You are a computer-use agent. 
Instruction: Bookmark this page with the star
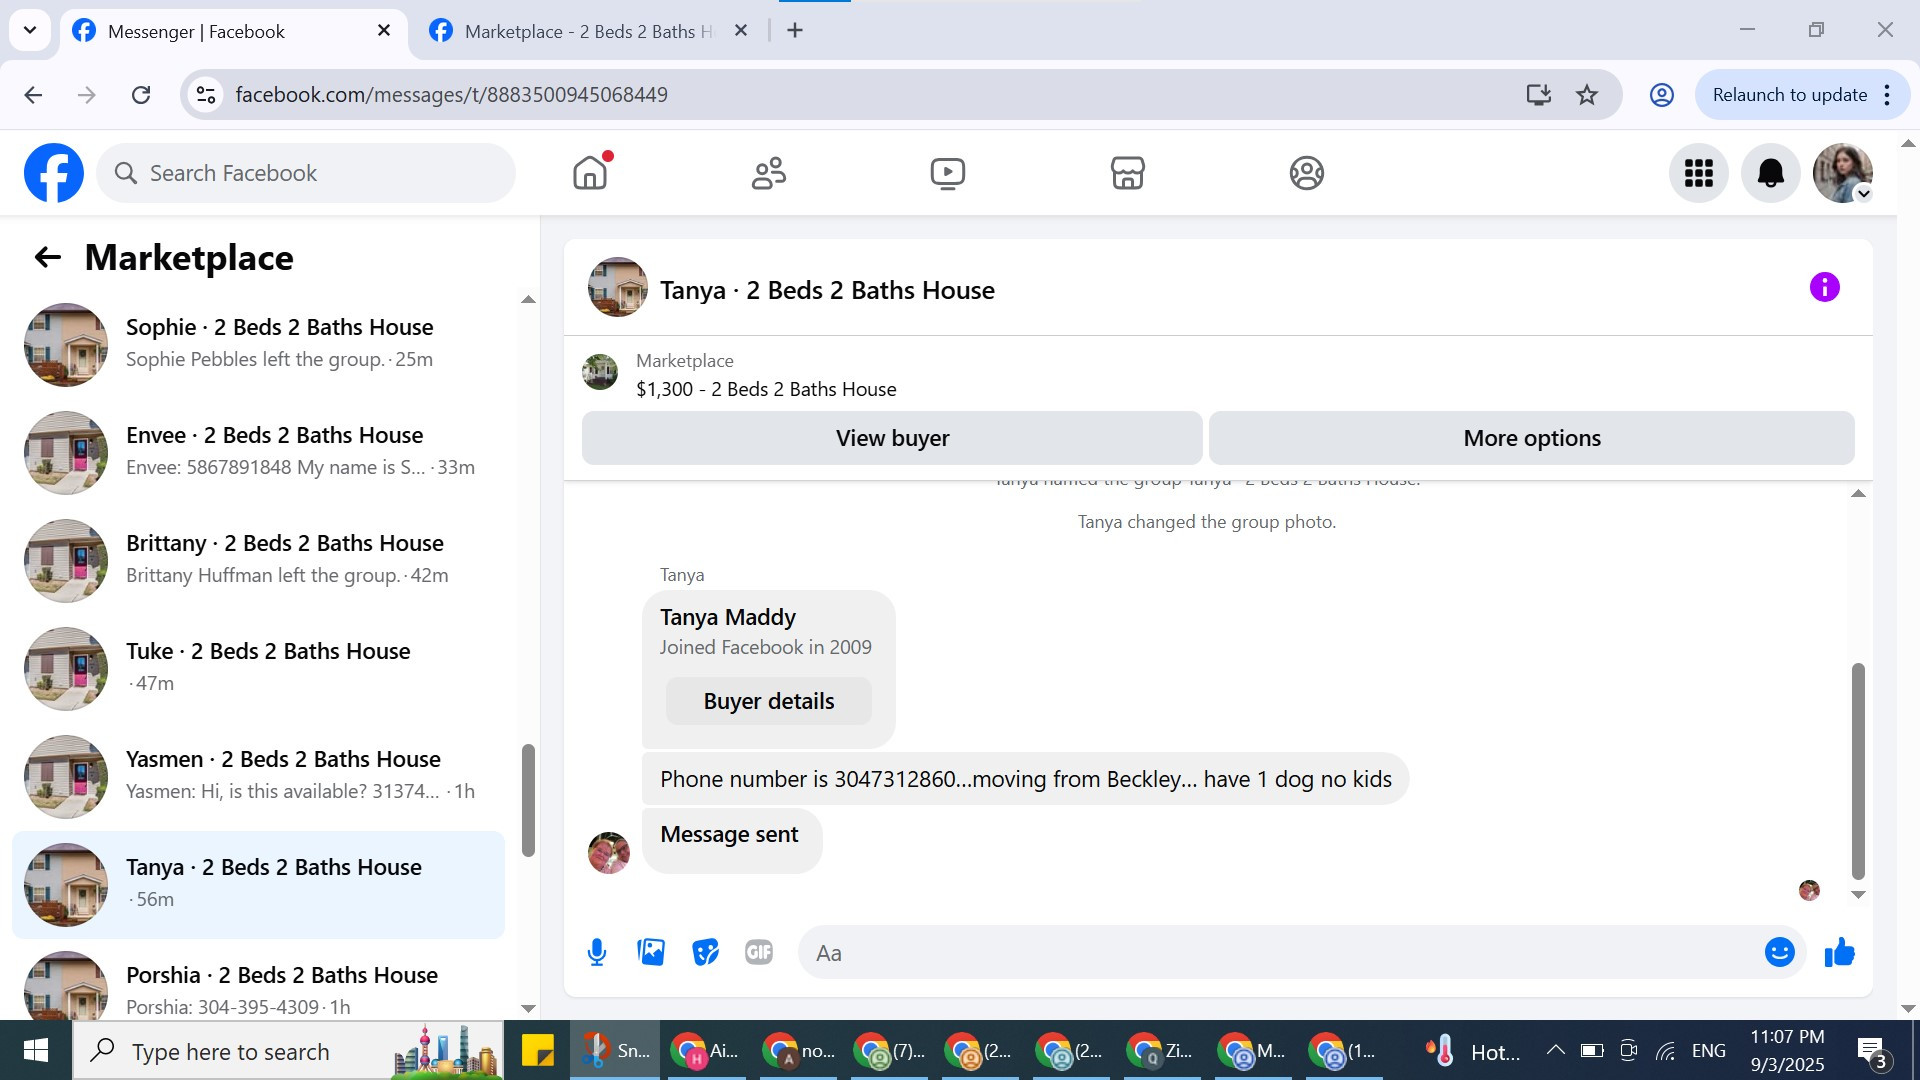pyautogui.click(x=1587, y=95)
